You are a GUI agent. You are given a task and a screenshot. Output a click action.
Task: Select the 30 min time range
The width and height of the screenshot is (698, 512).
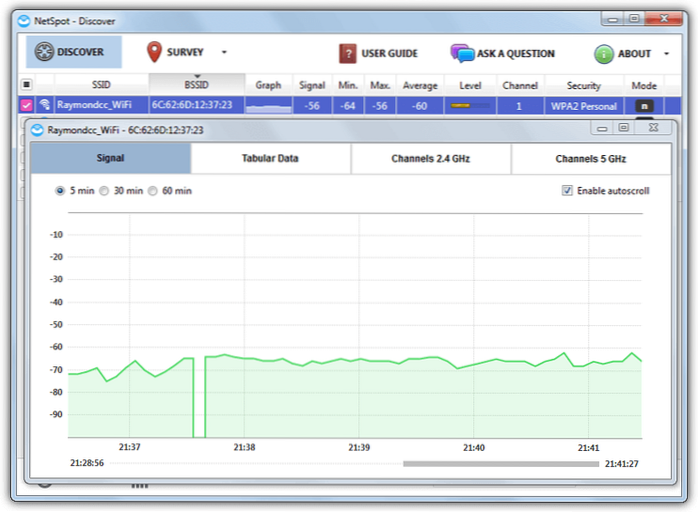coord(105,190)
